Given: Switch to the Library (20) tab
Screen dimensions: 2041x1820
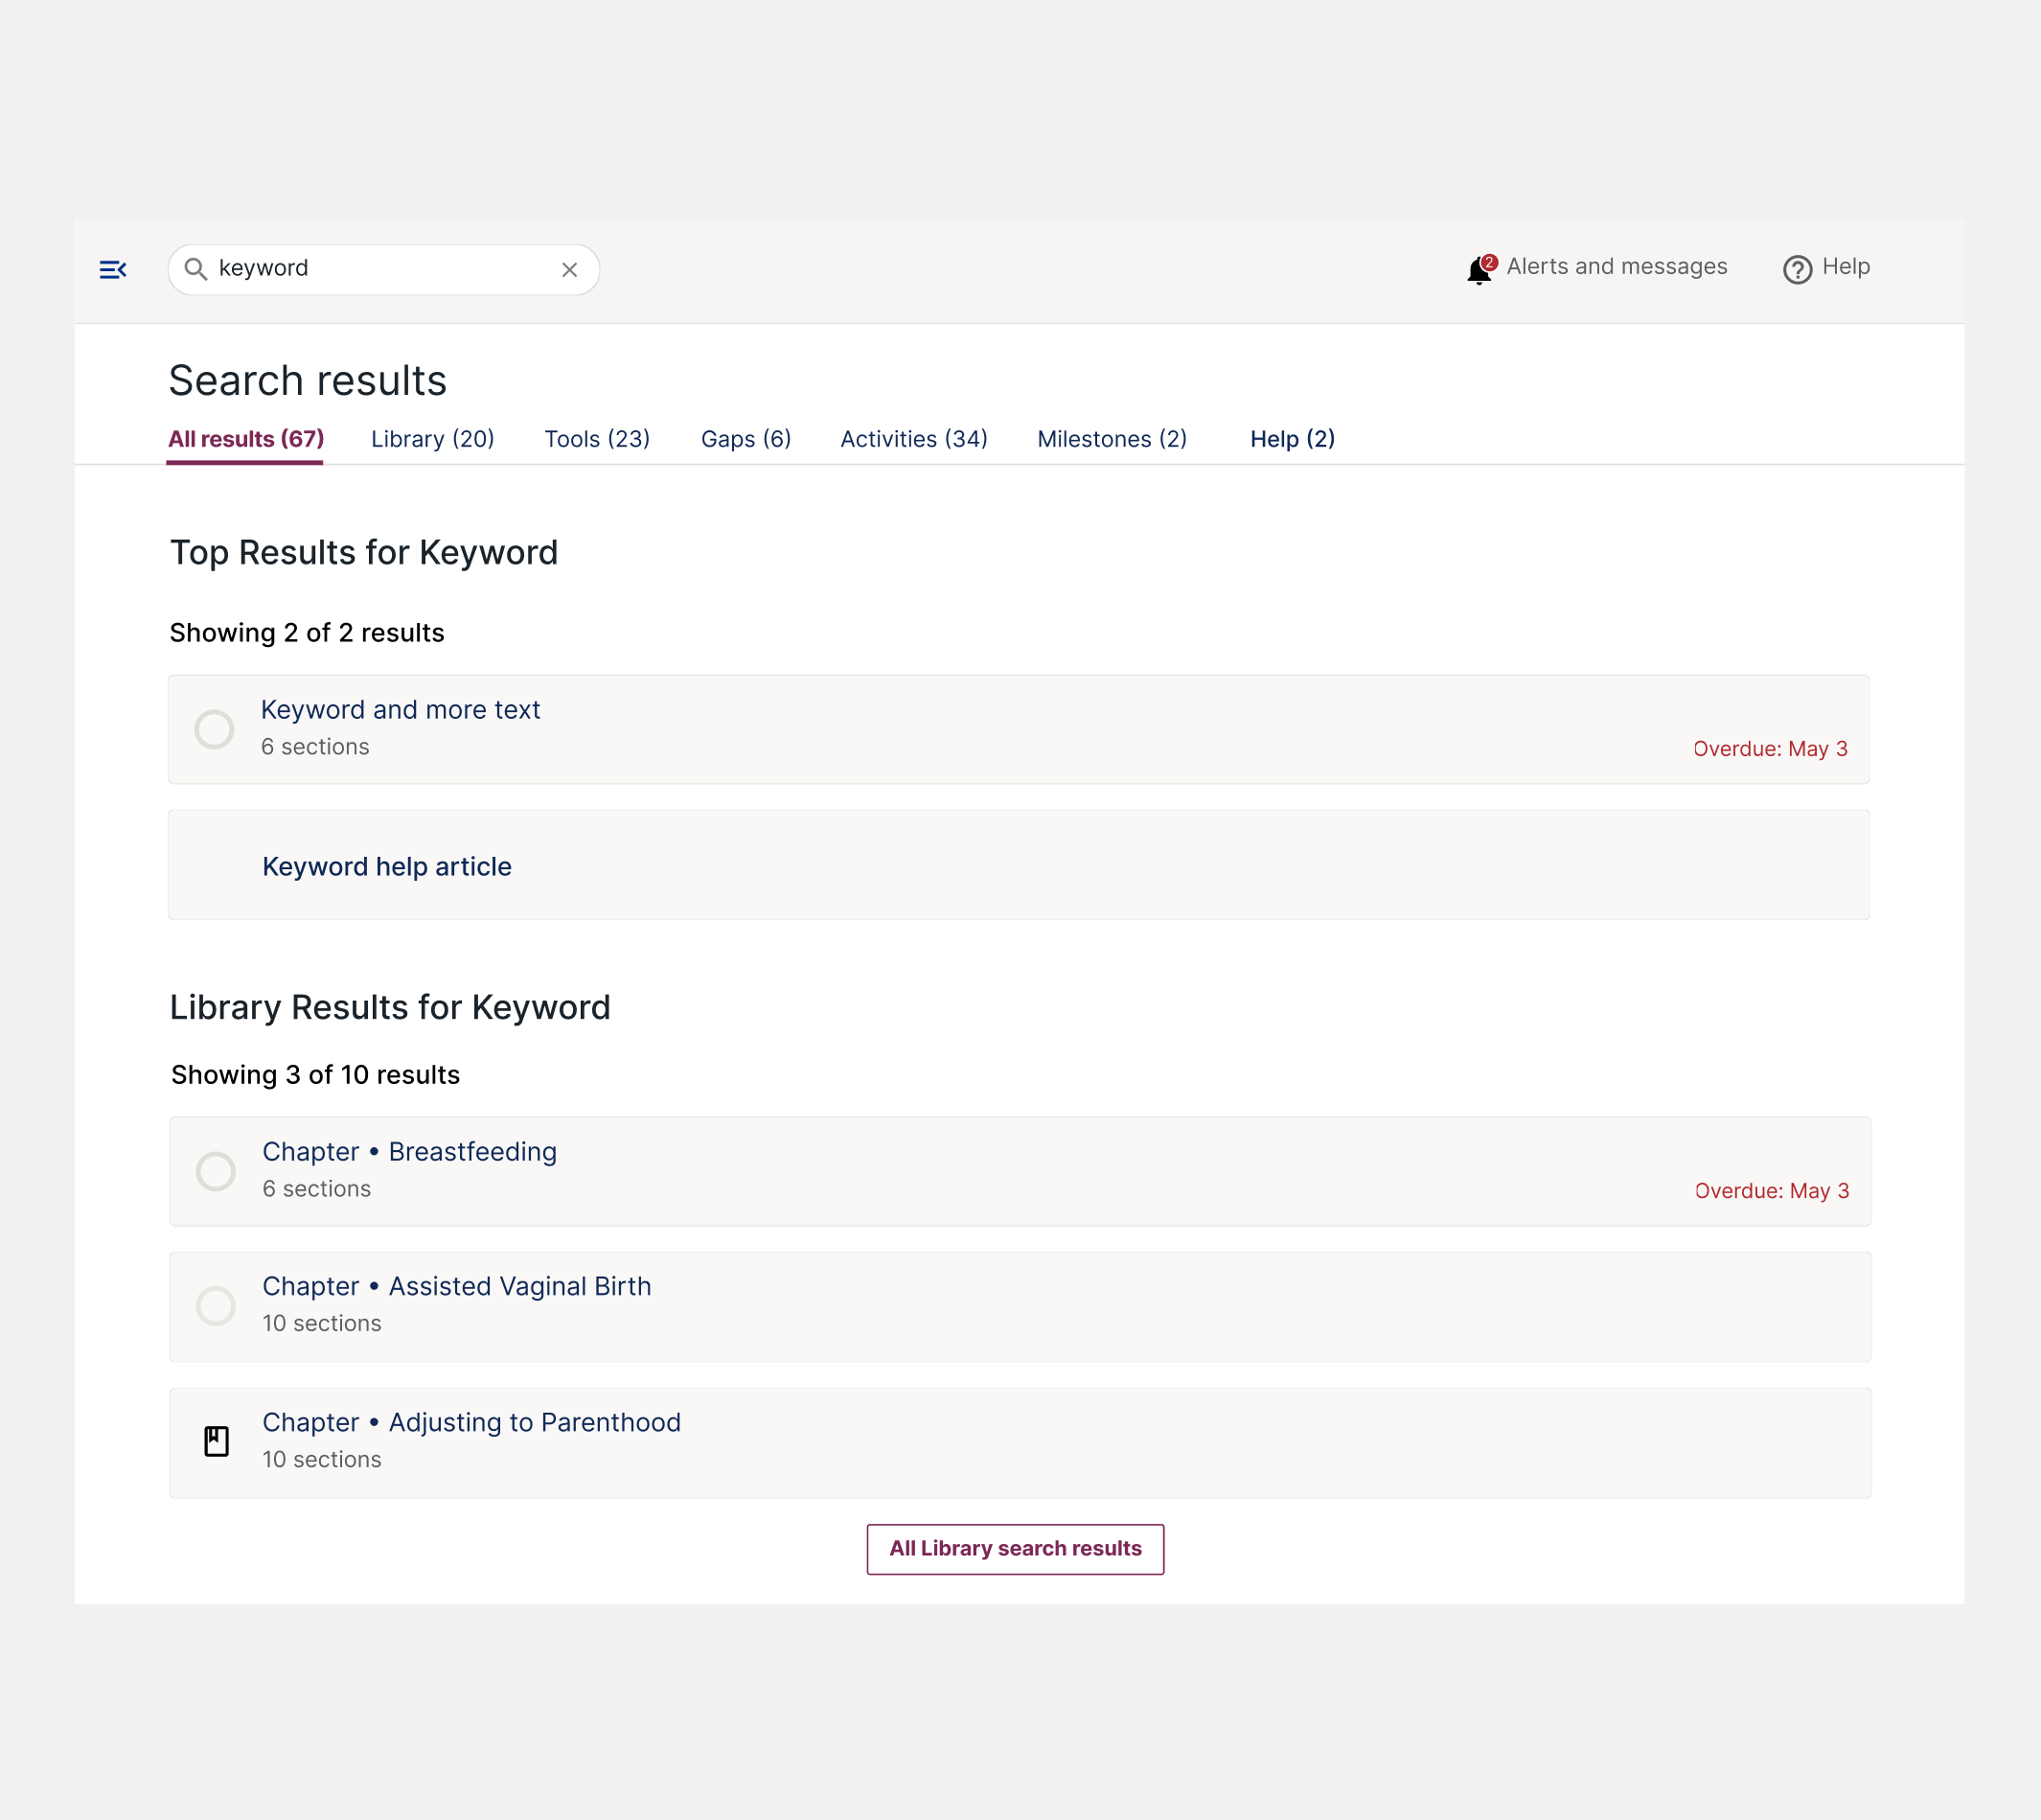Looking at the screenshot, I should (432, 439).
